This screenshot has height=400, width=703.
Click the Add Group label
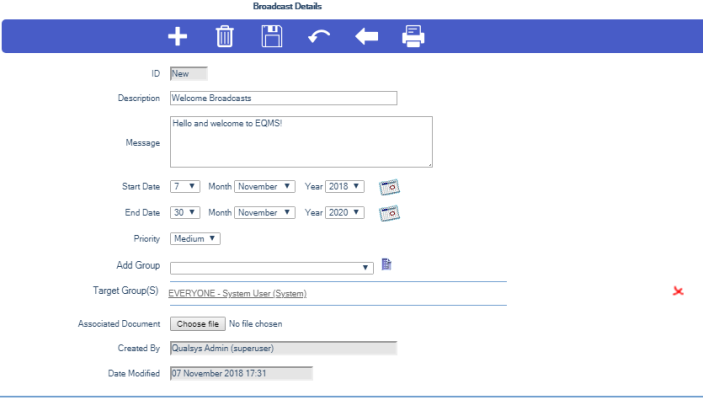click(138, 265)
